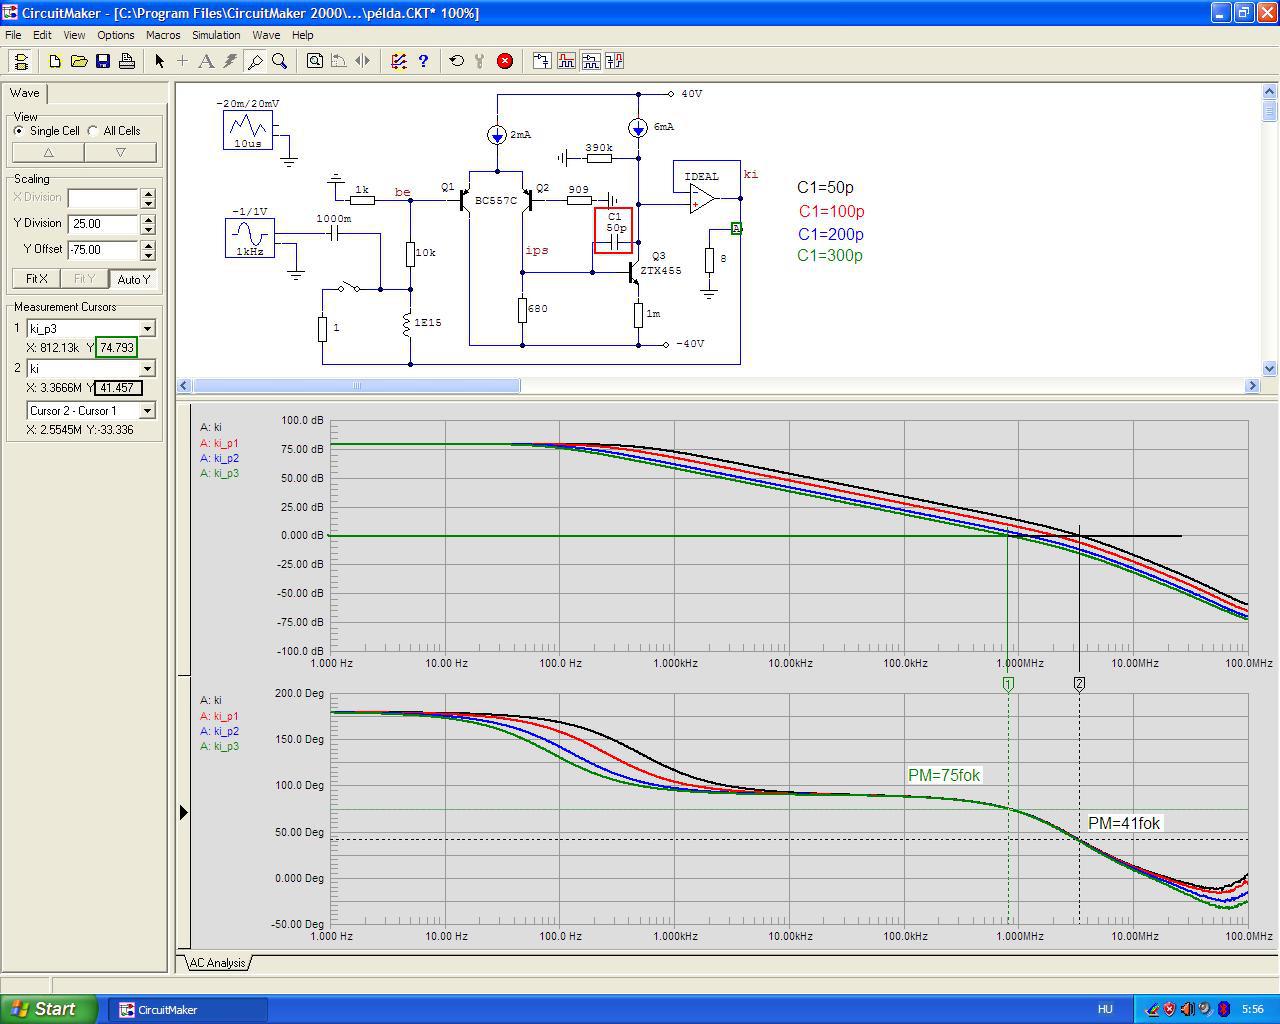Viewport: 1280px width, 1024px height.
Task: Expand the cursor 2 ki waveform dropdown
Action: pyautogui.click(x=147, y=368)
